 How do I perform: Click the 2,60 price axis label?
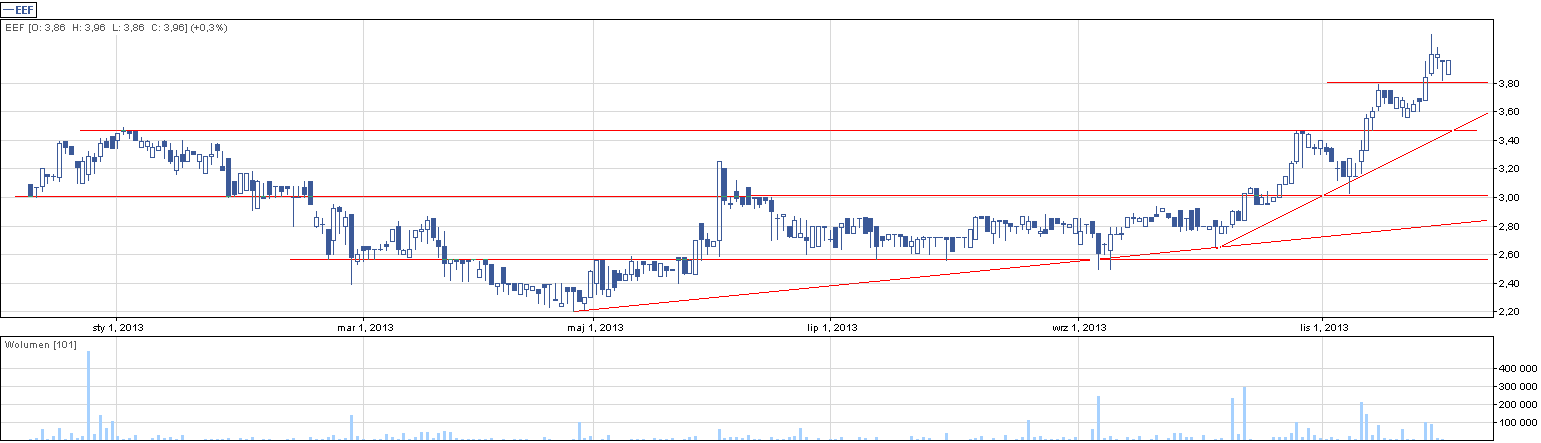click(1507, 255)
